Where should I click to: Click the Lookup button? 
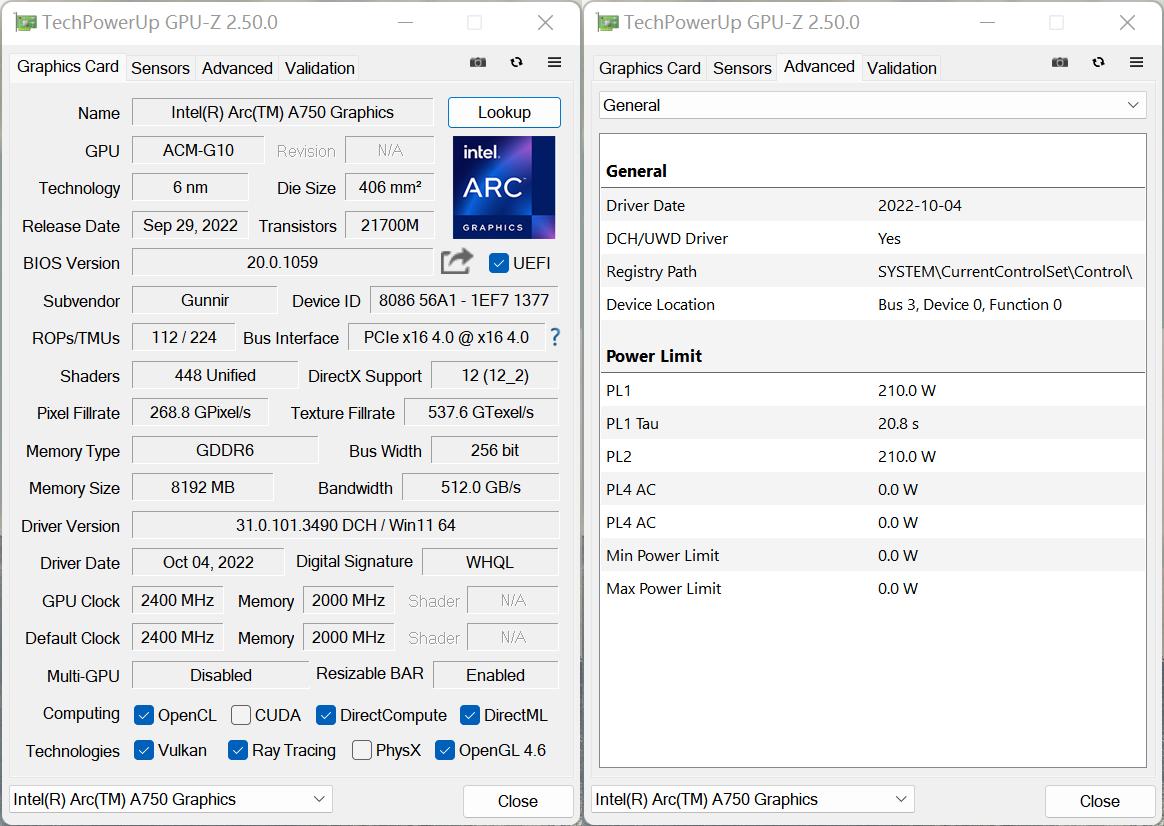point(504,112)
